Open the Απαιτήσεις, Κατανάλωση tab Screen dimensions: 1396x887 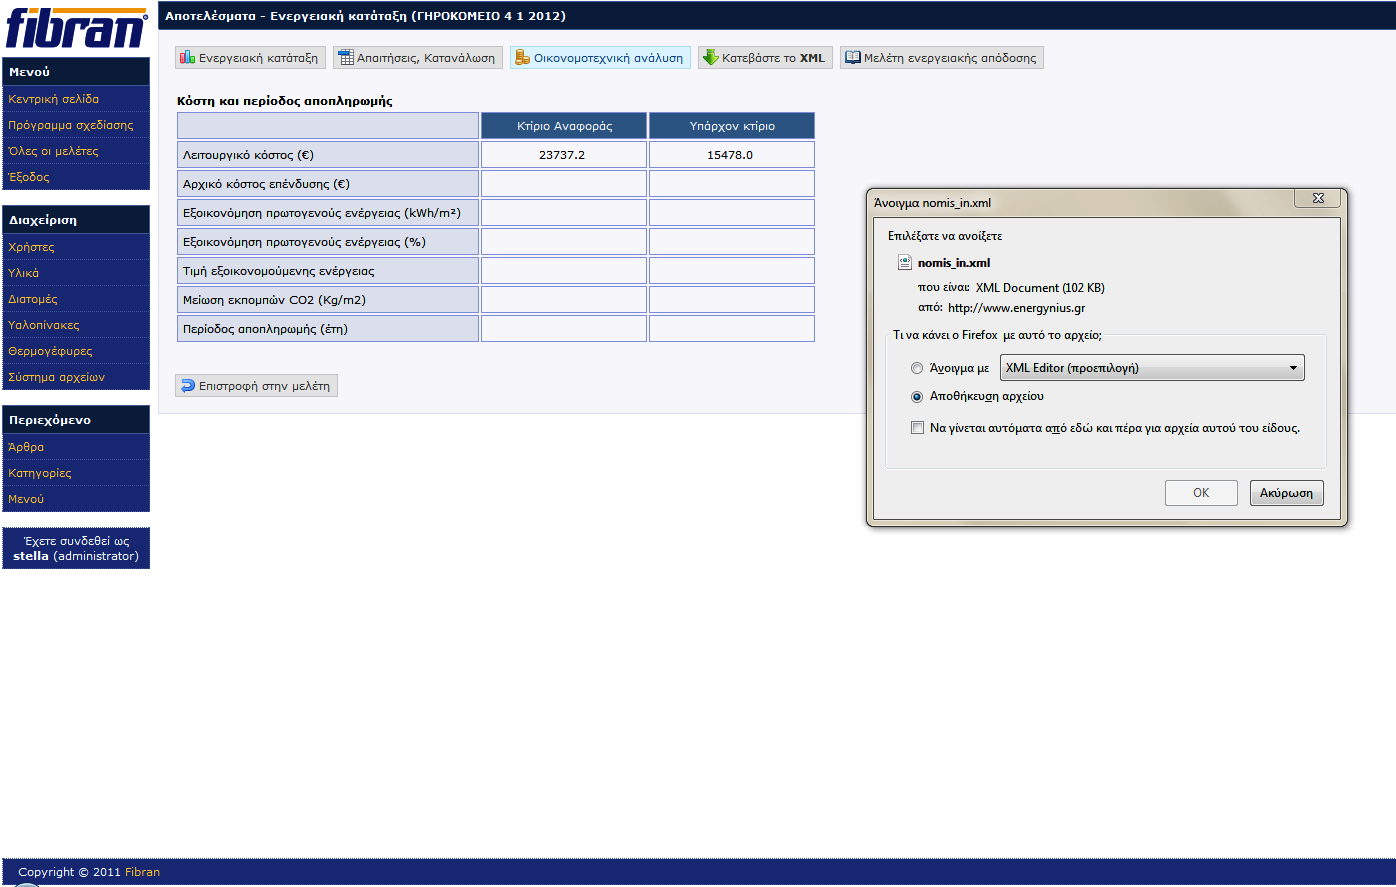tap(418, 58)
